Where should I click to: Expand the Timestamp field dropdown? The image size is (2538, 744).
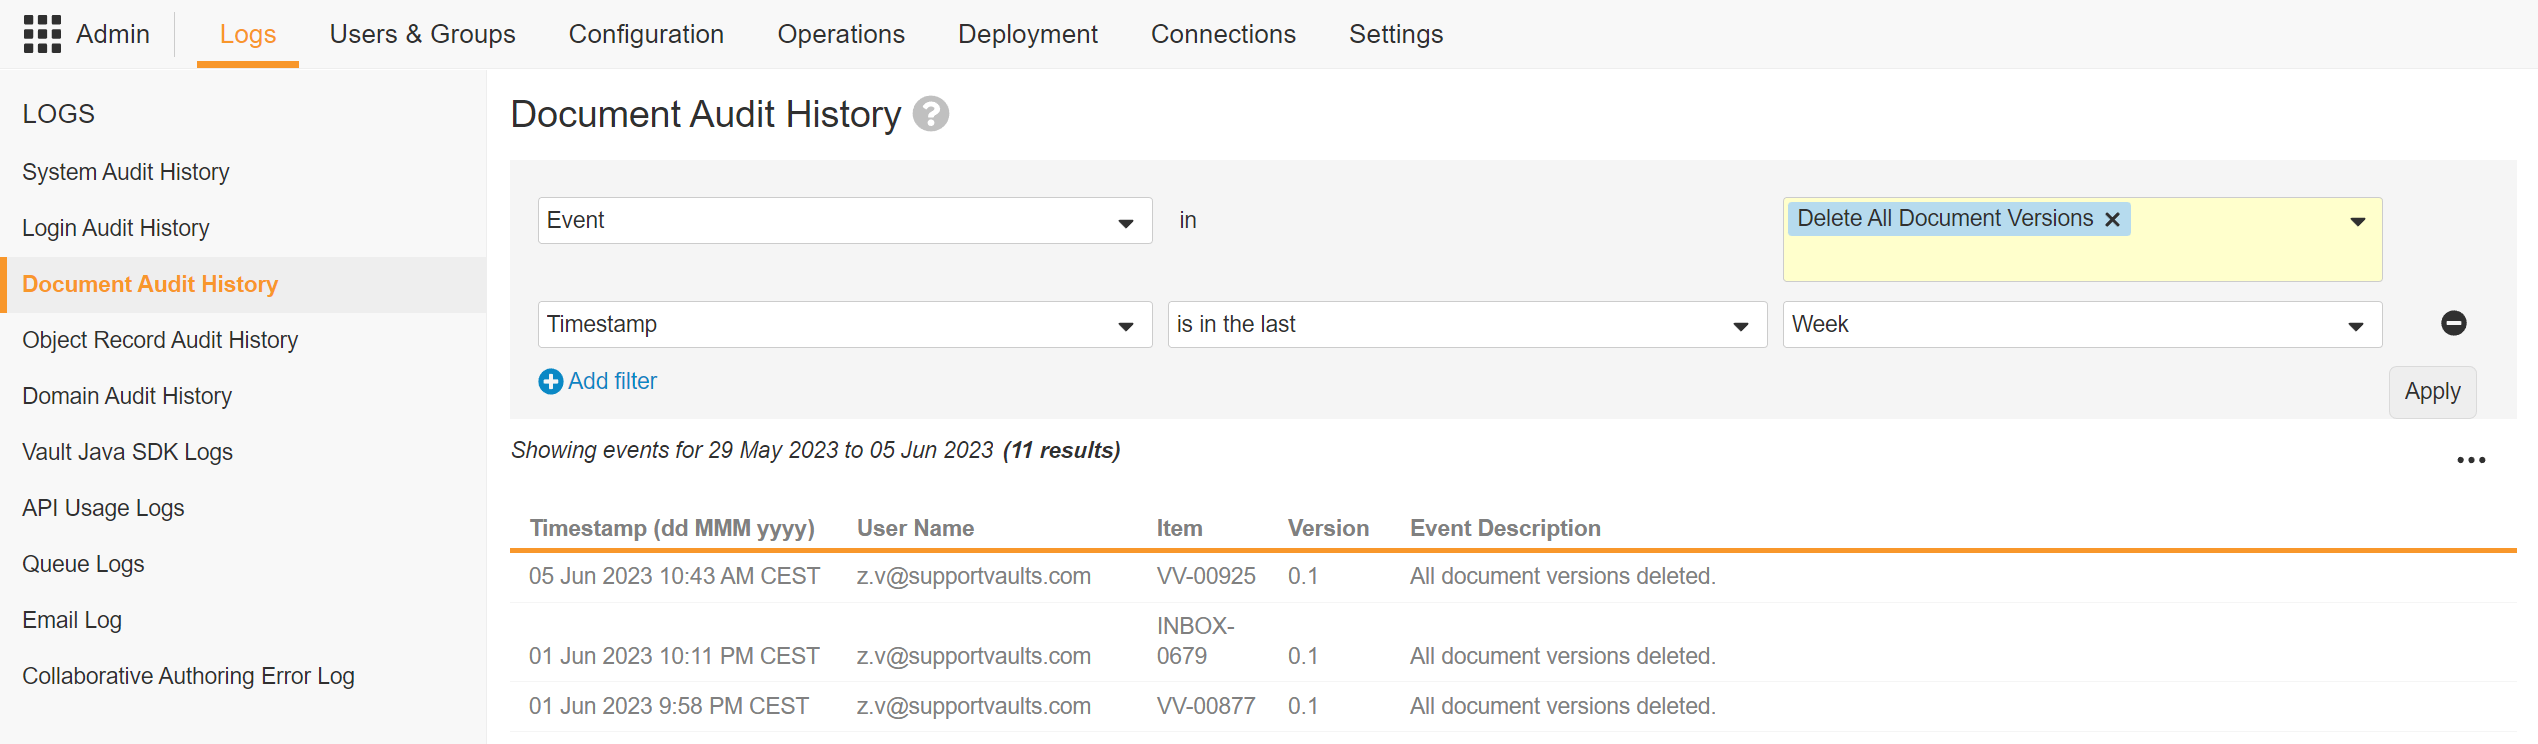pos(1125,325)
